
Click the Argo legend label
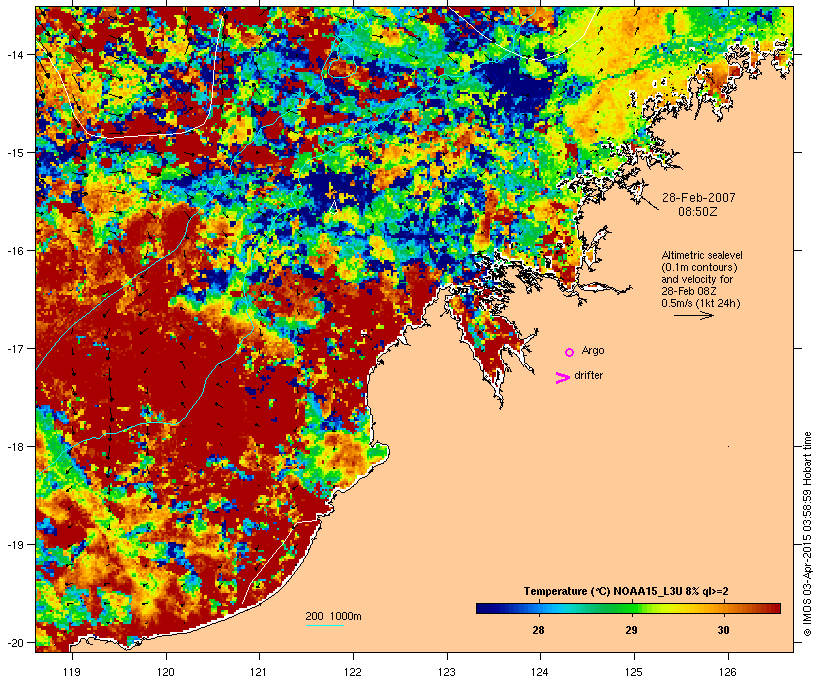(593, 350)
